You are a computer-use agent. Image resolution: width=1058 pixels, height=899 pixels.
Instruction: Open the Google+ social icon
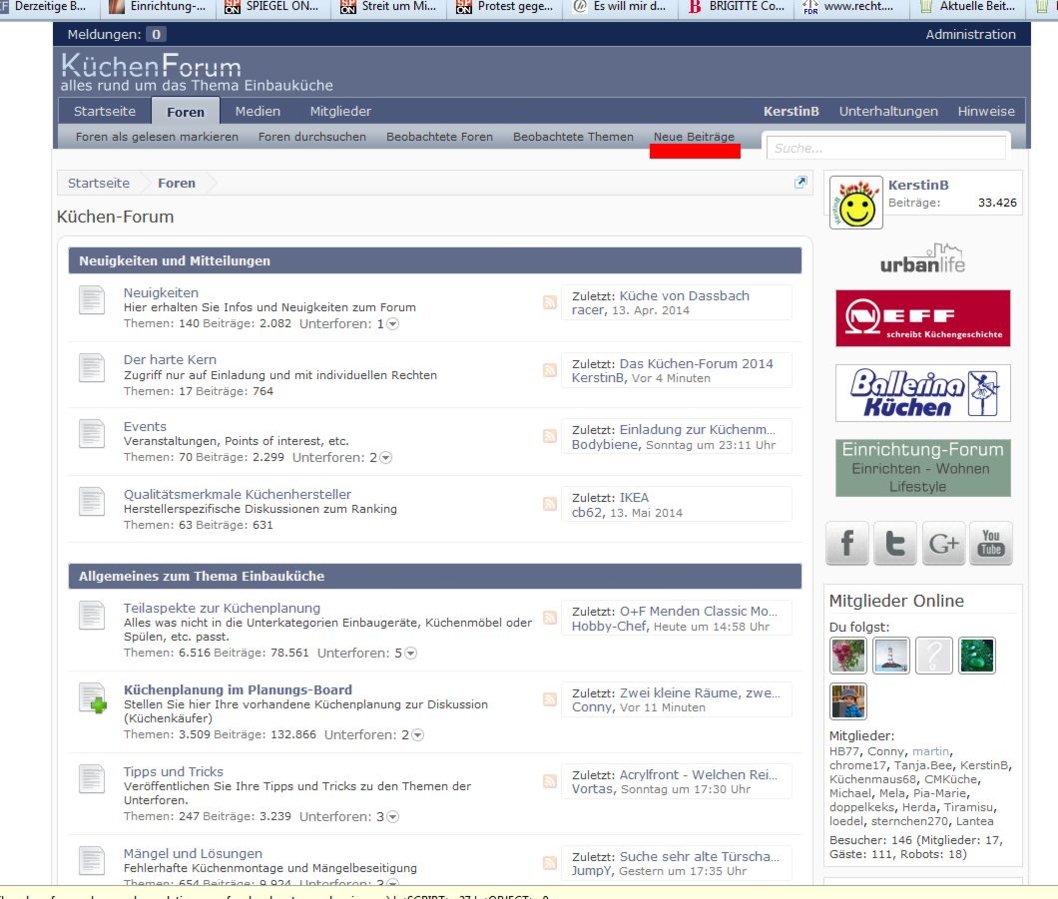click(942, 543)
